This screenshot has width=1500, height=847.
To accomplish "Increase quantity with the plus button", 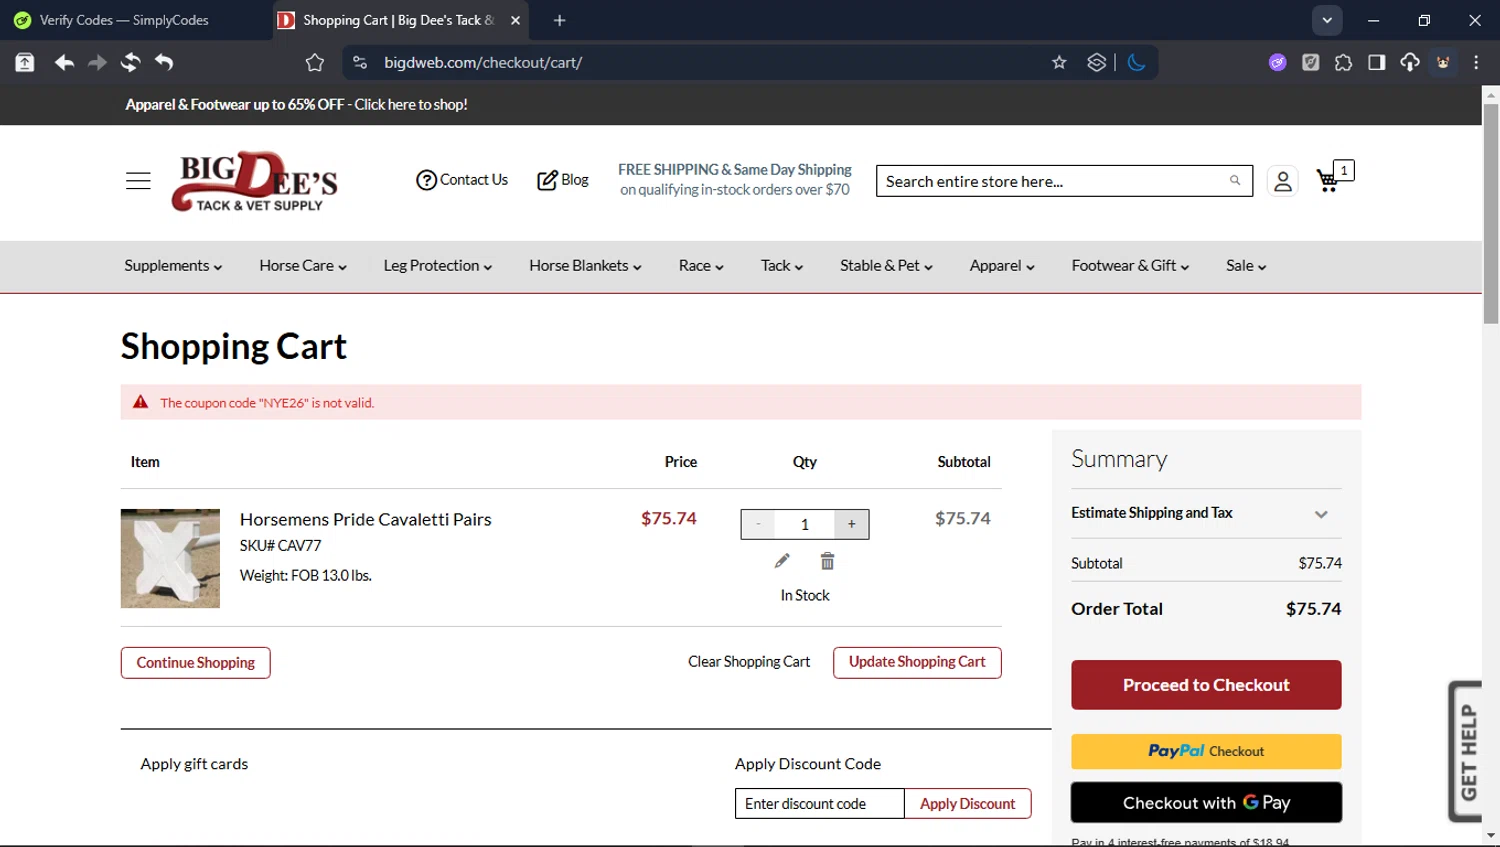I will click(x=851, y=524).
